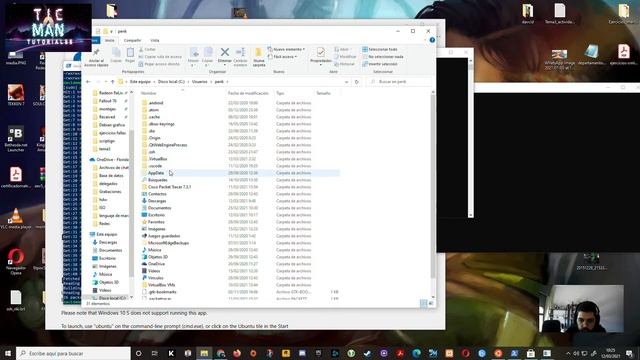Click the Up one level arrow

[113, 82]
